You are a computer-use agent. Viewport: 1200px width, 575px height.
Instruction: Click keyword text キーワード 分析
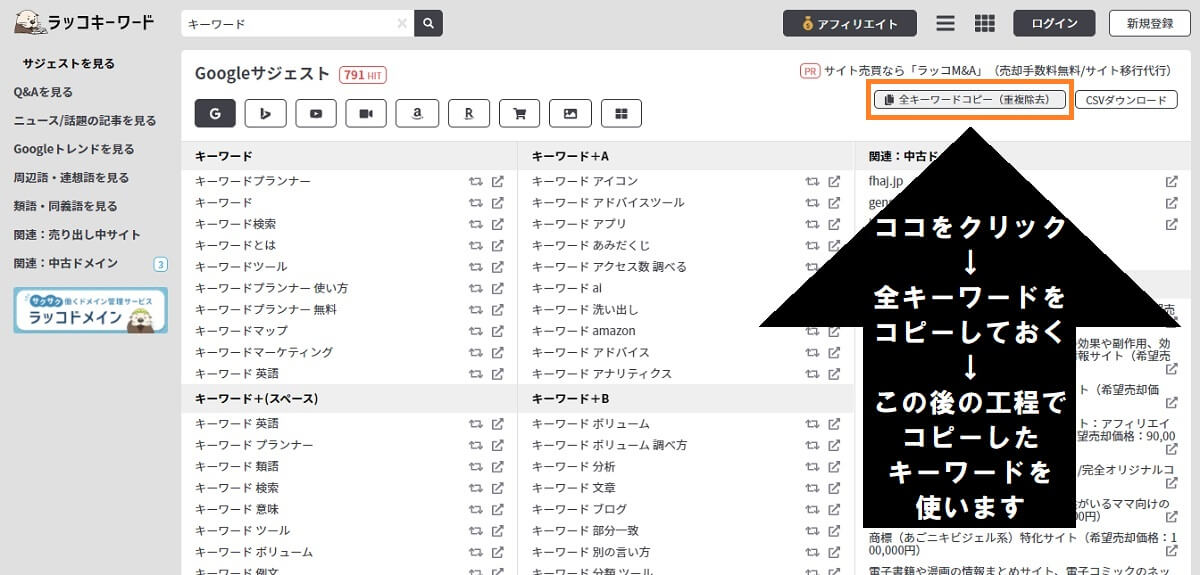pos(574,467)
